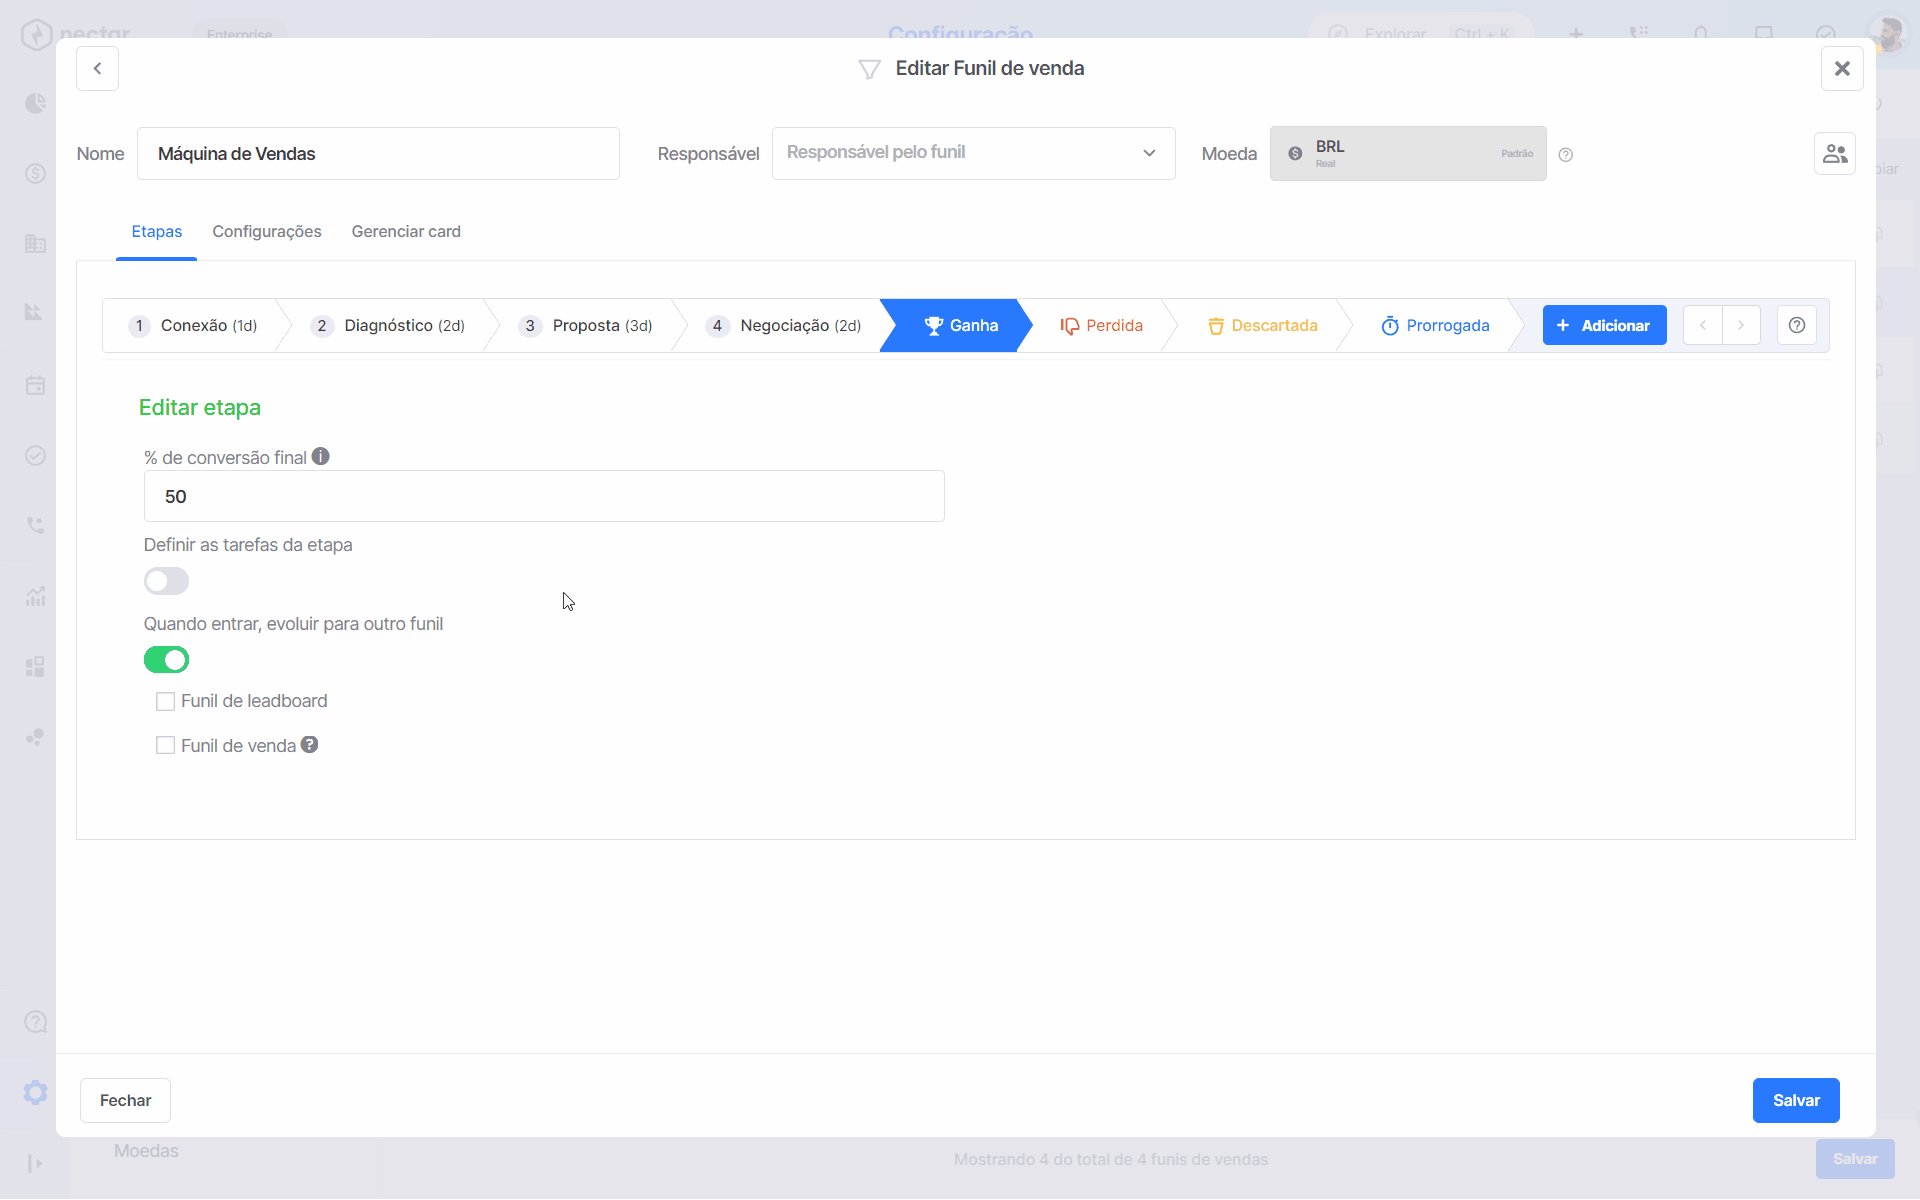Open dashboard pie chart icon in sidebar

(x=35, y=103)
